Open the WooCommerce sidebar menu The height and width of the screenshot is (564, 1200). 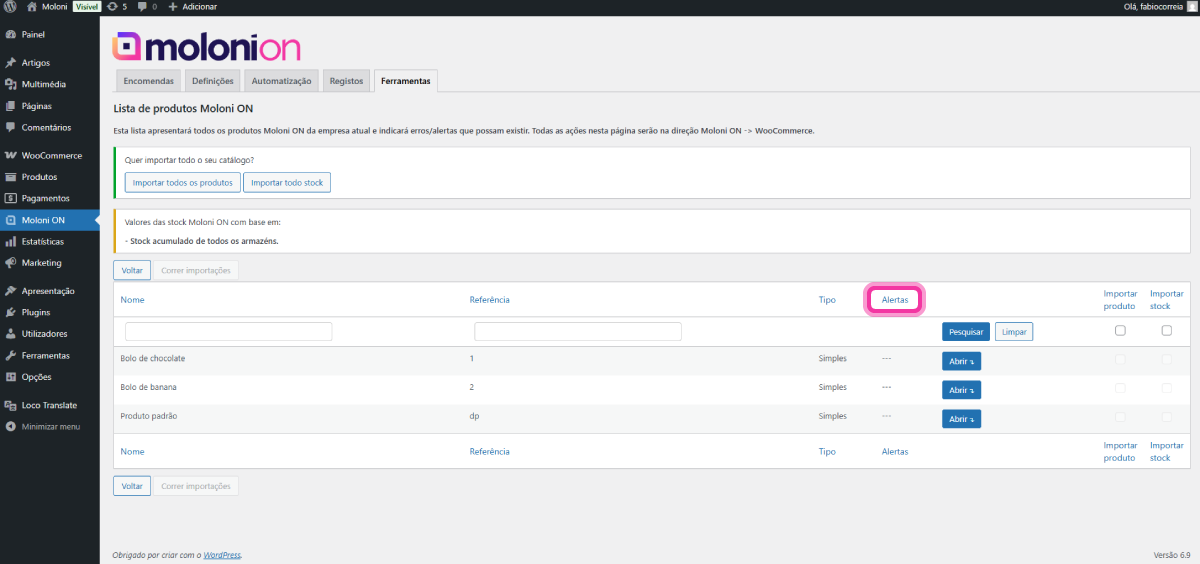51,156
